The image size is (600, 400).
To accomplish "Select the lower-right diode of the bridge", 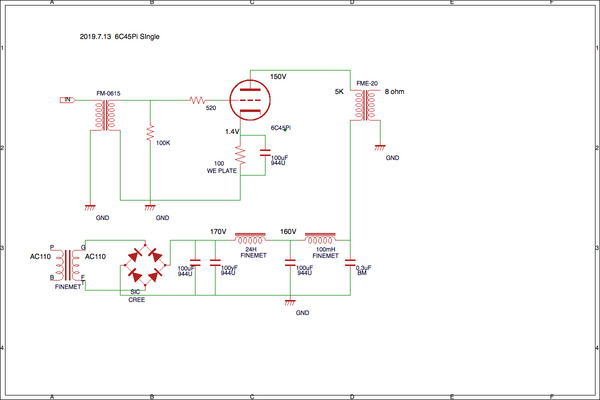I will [x=155, y=275].
